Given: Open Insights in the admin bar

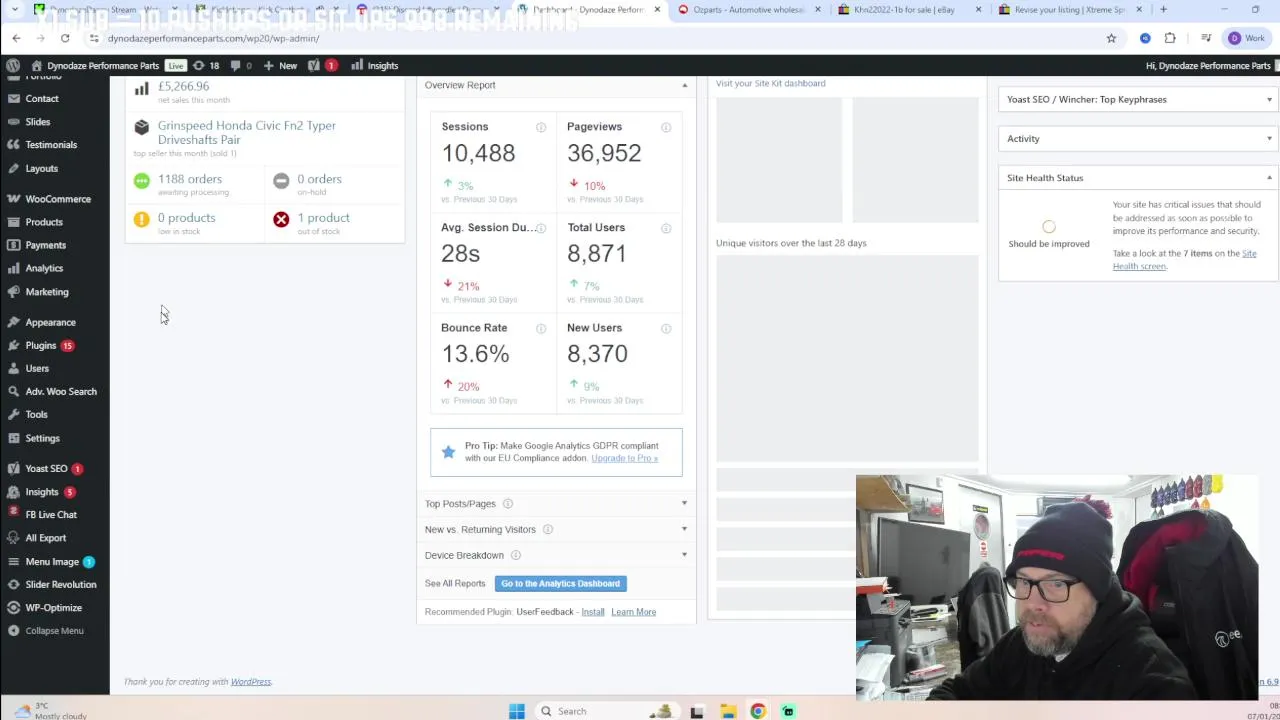Looking at the screenshot, I should pyautogui.click(x=374, y=65).
